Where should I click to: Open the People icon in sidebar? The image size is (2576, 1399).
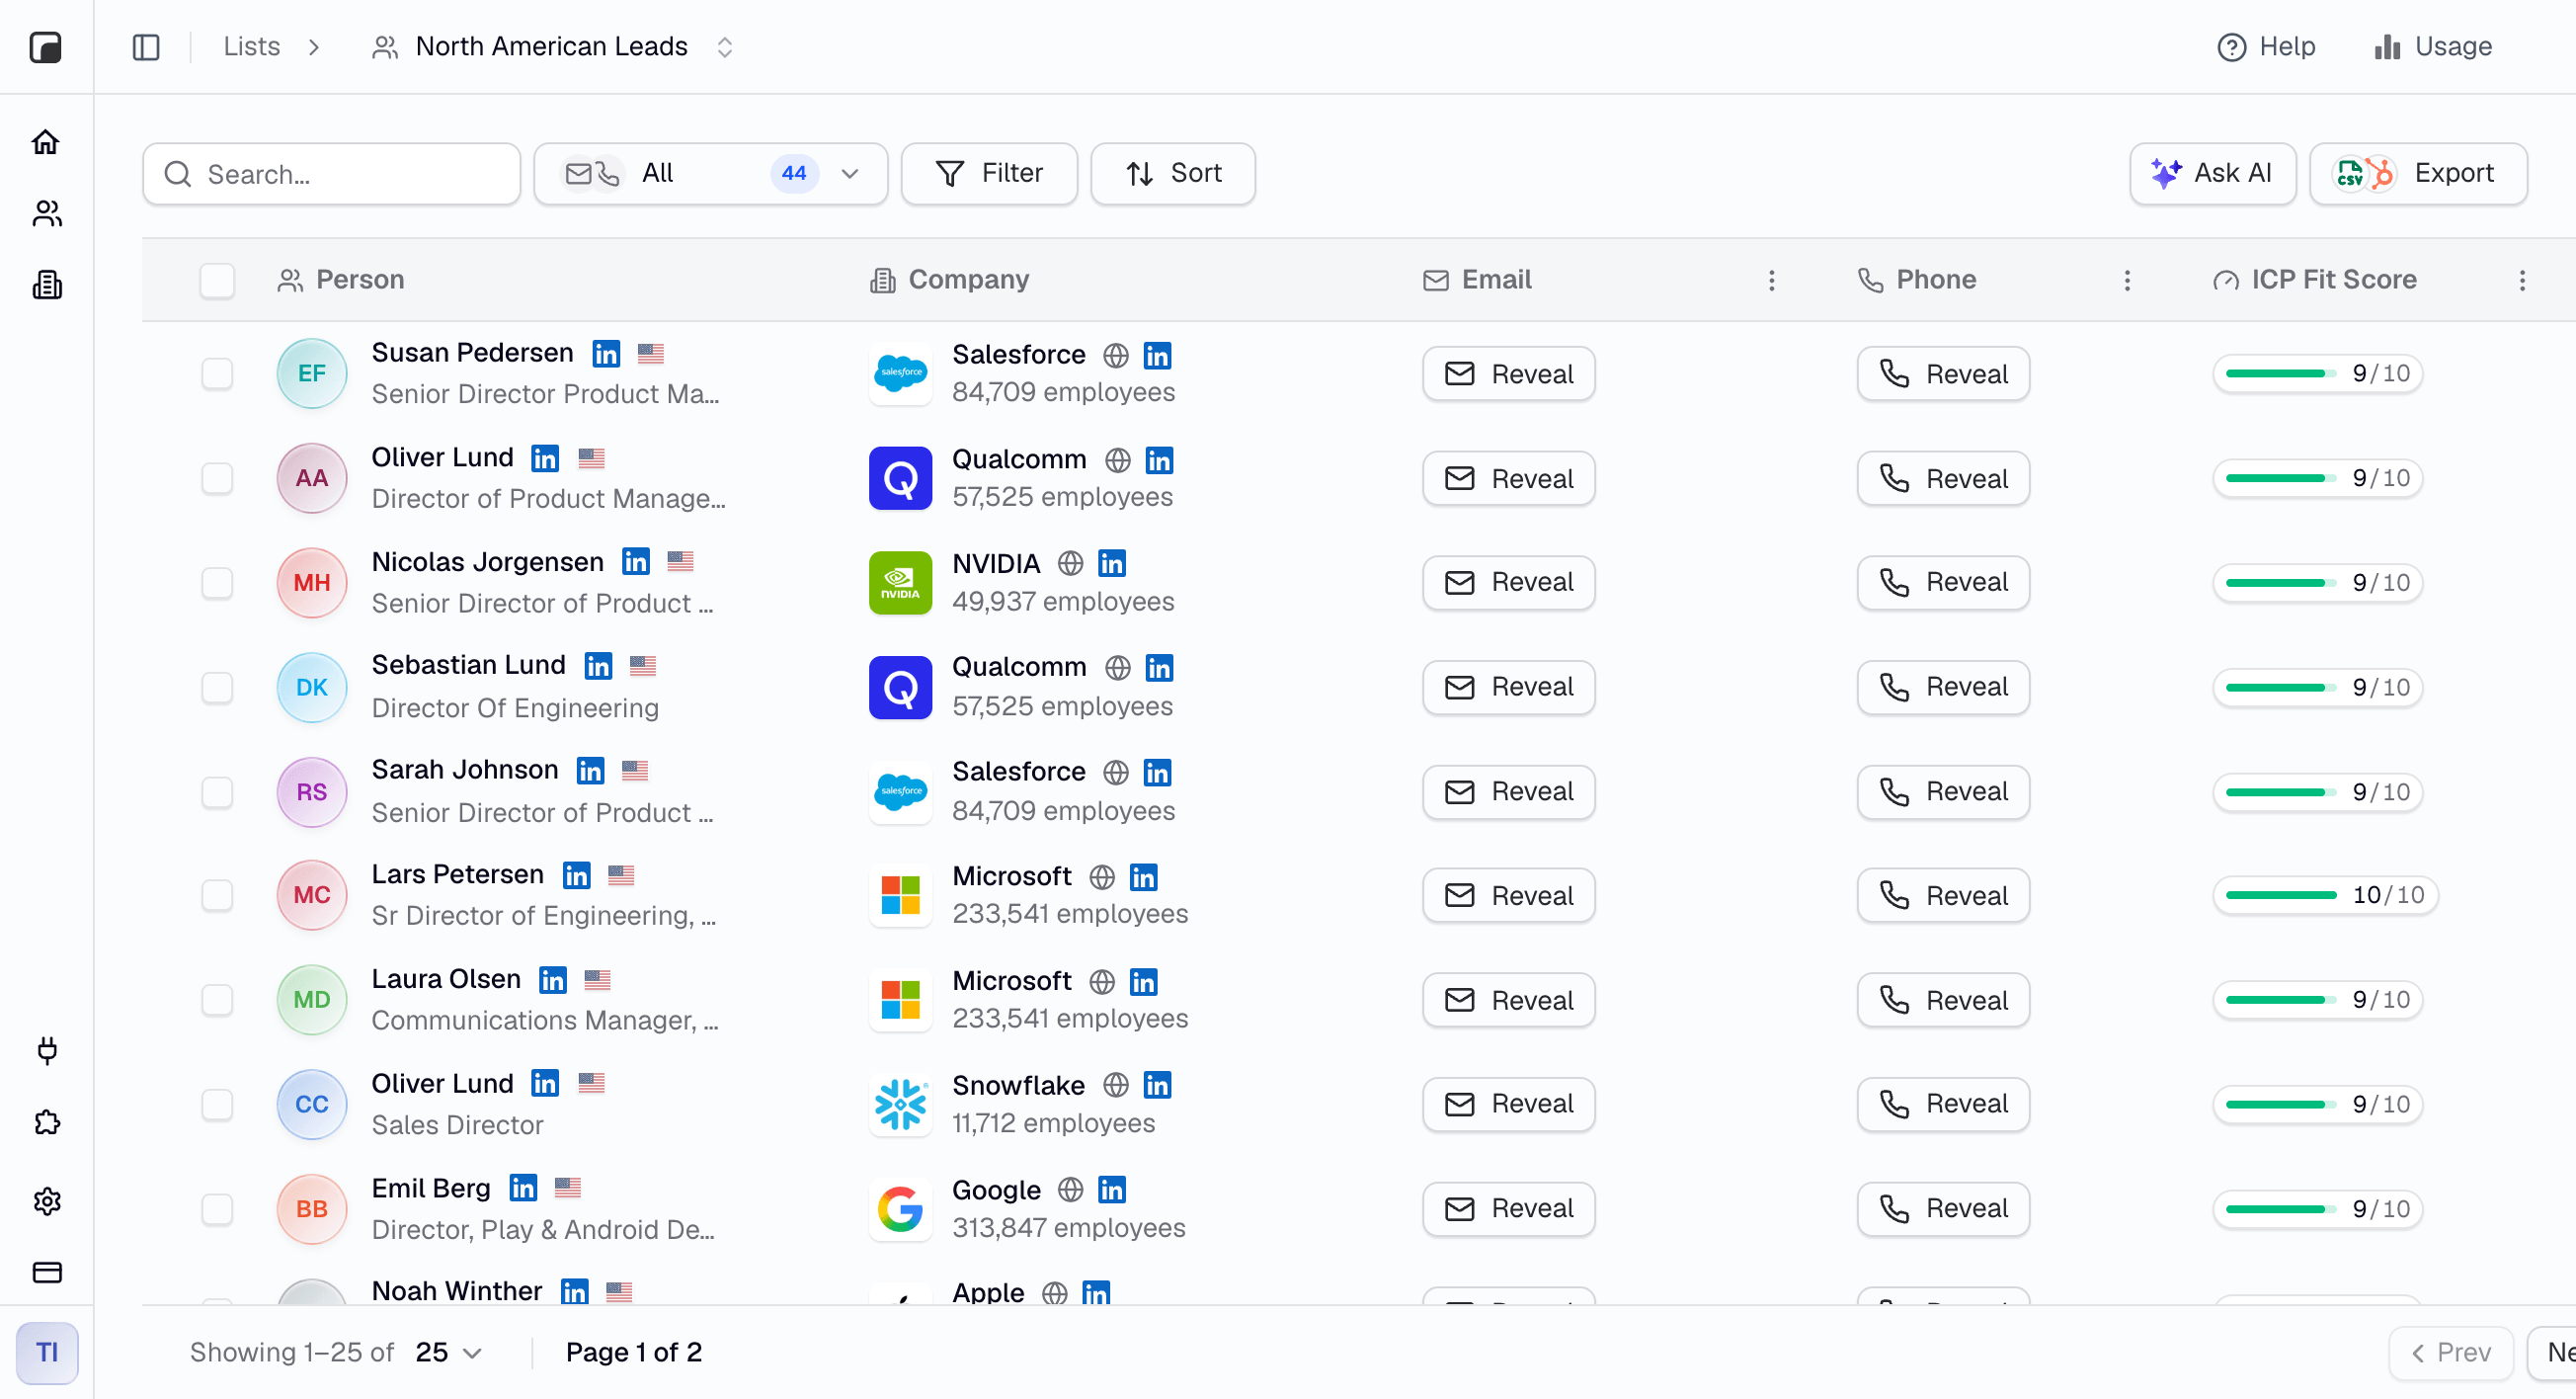pyautogui.click(x=46, y=213)
